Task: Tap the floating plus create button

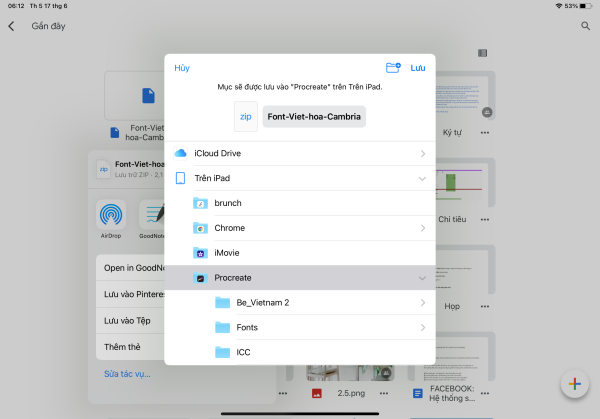Action: (x=574, y=384)
